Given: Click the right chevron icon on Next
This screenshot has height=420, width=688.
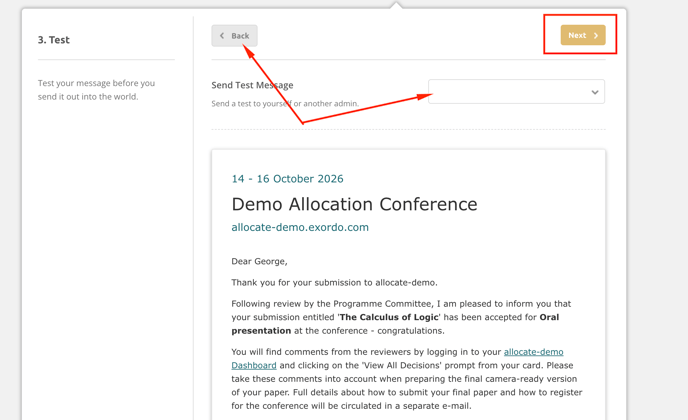Looking at the screenshot, I should tap(596, 36).
